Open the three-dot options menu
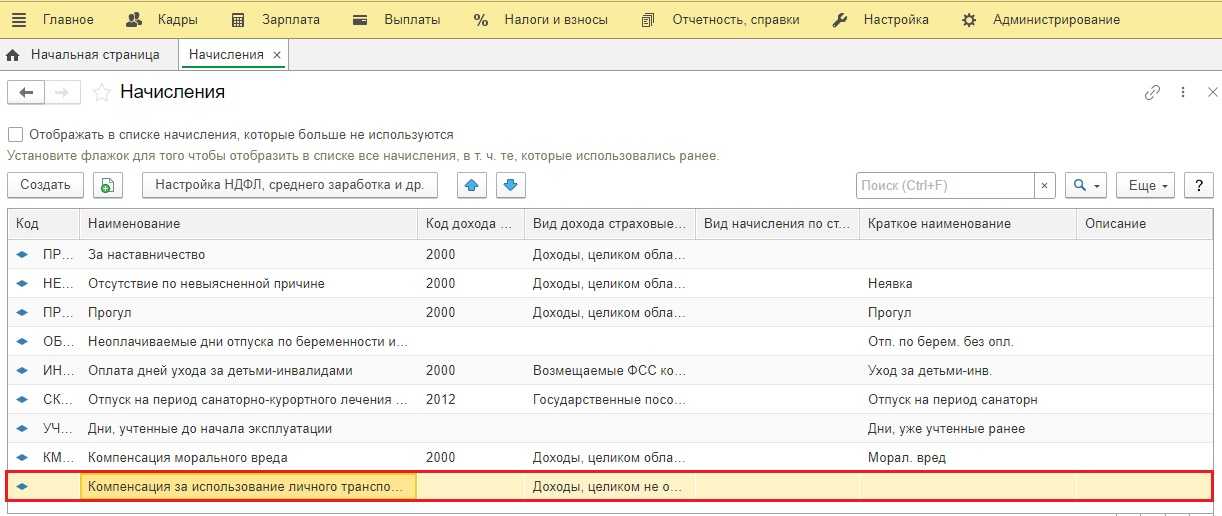The height and width of the screenshot is (516, 1222). (1183, 92)
